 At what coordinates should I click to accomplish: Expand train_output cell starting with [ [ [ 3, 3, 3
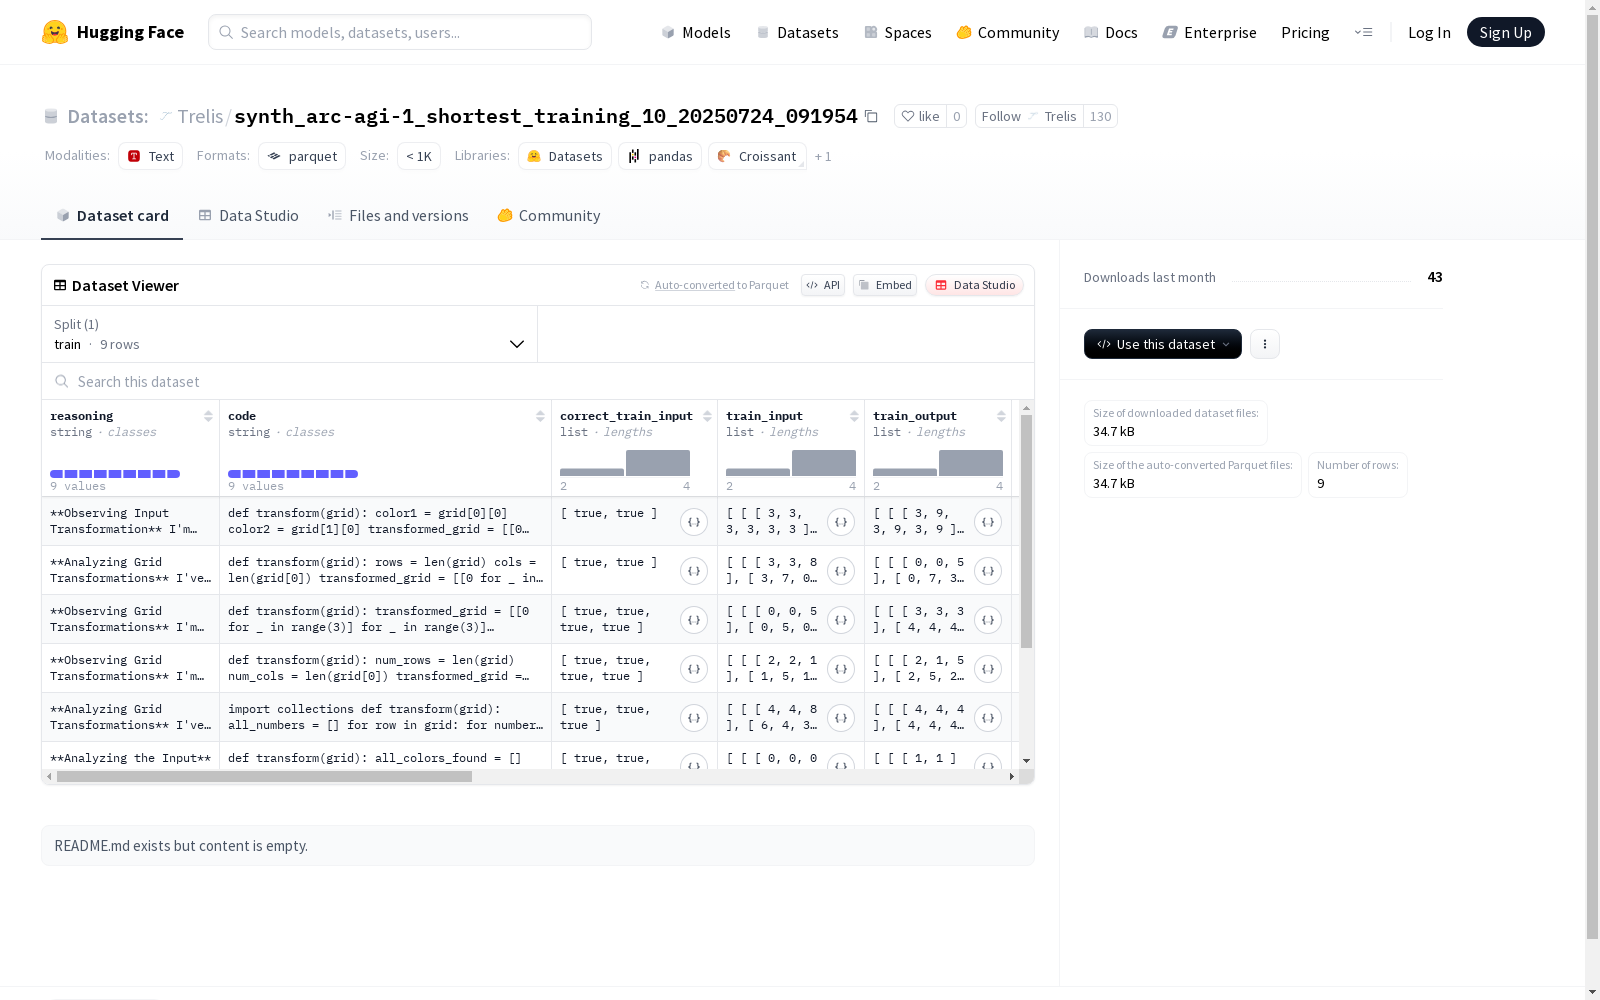988,620
